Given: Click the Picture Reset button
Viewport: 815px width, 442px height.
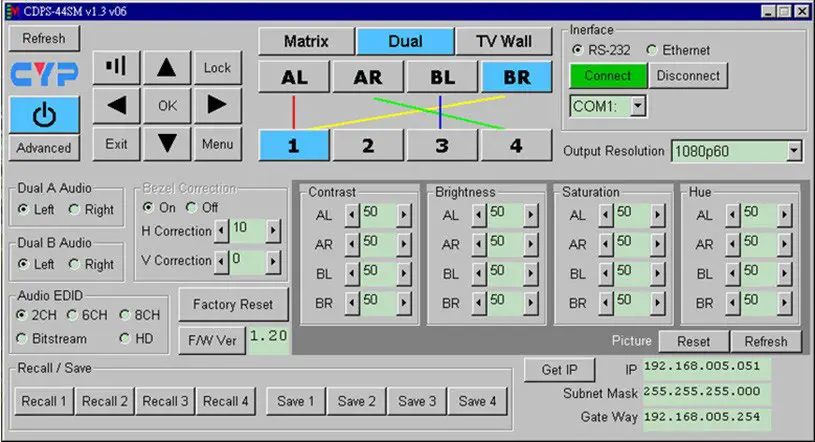Looking at the screenshot, I should (x=694, y=342).
